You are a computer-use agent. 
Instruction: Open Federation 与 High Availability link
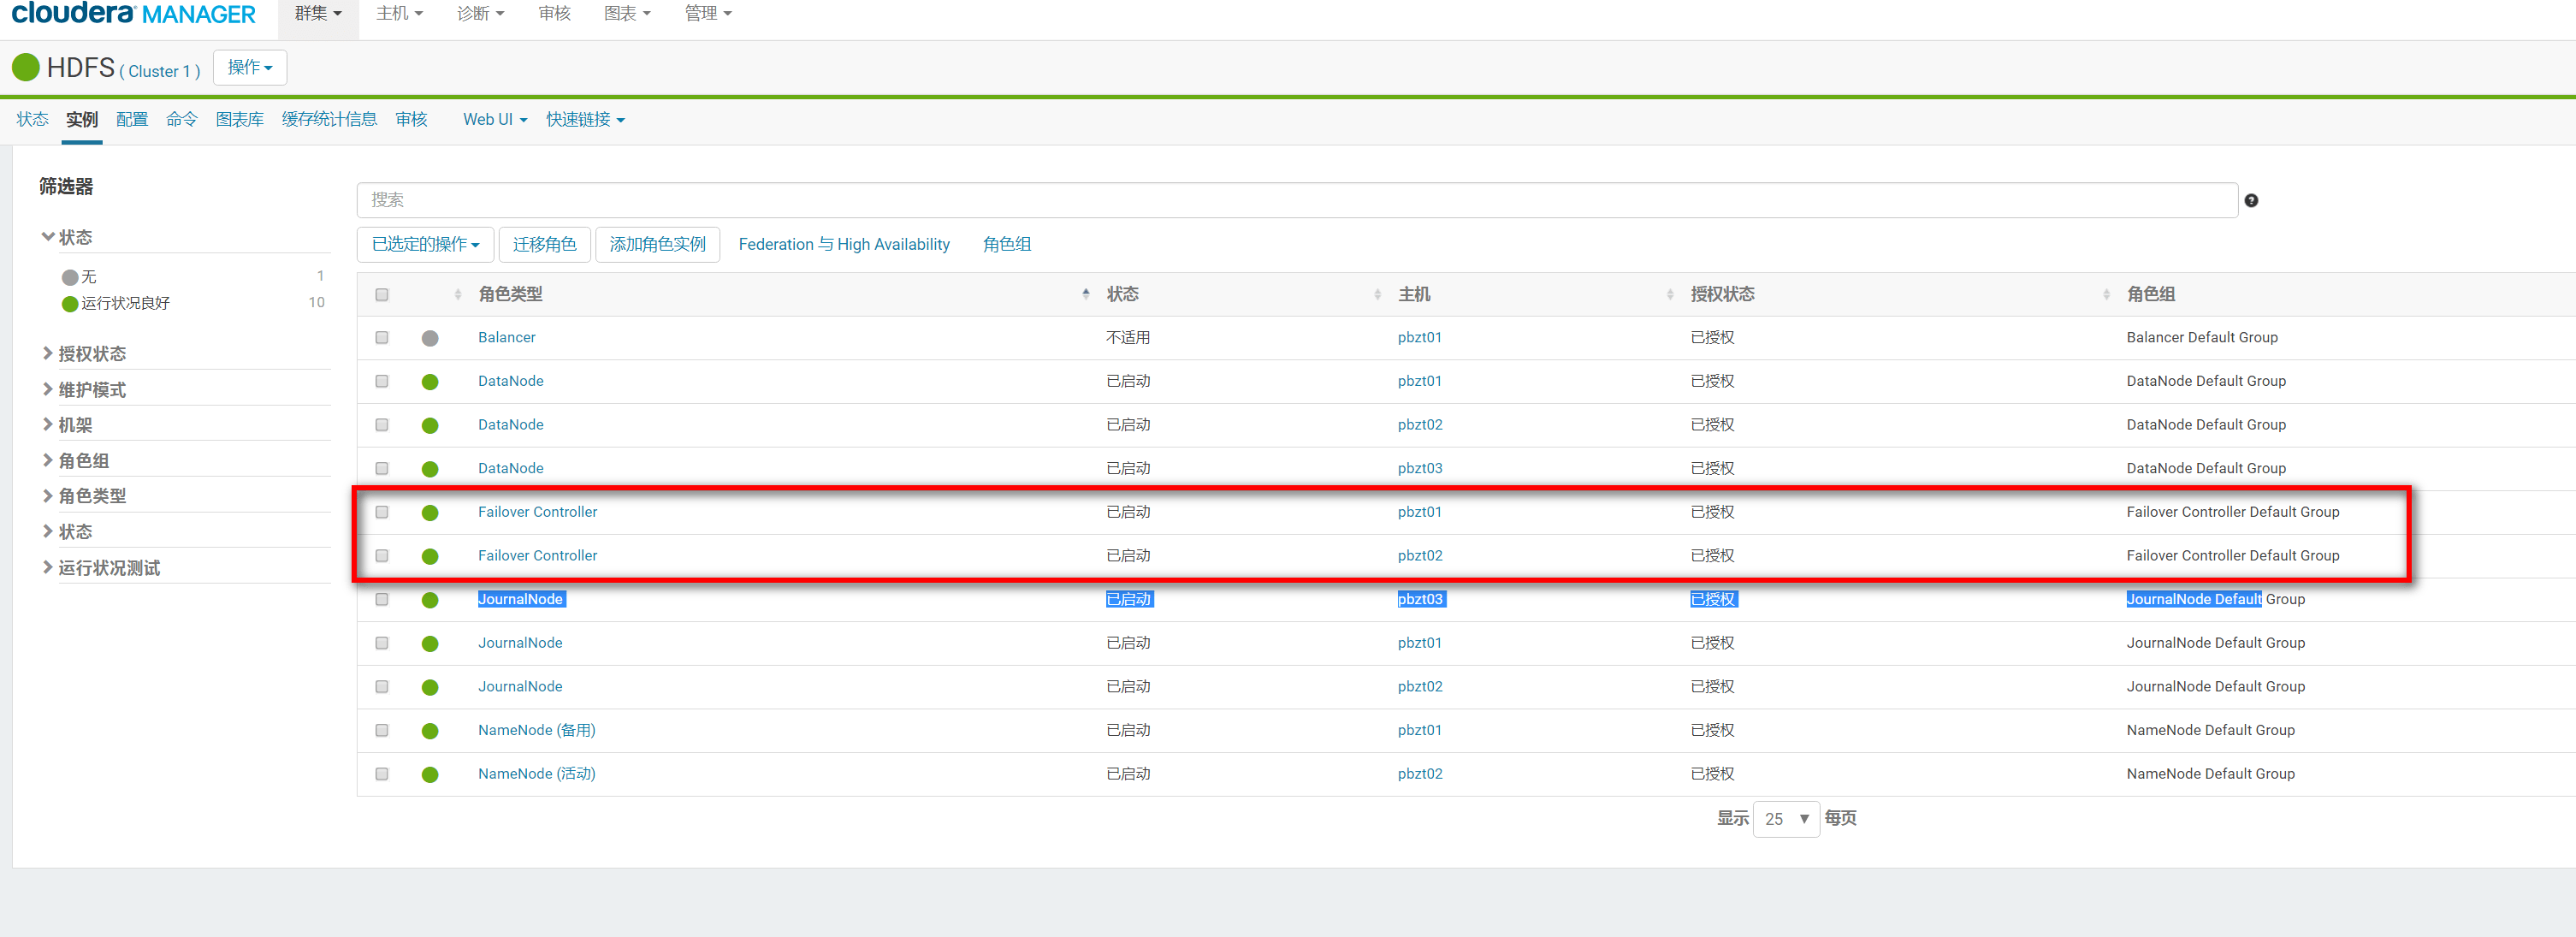point(844,245)
